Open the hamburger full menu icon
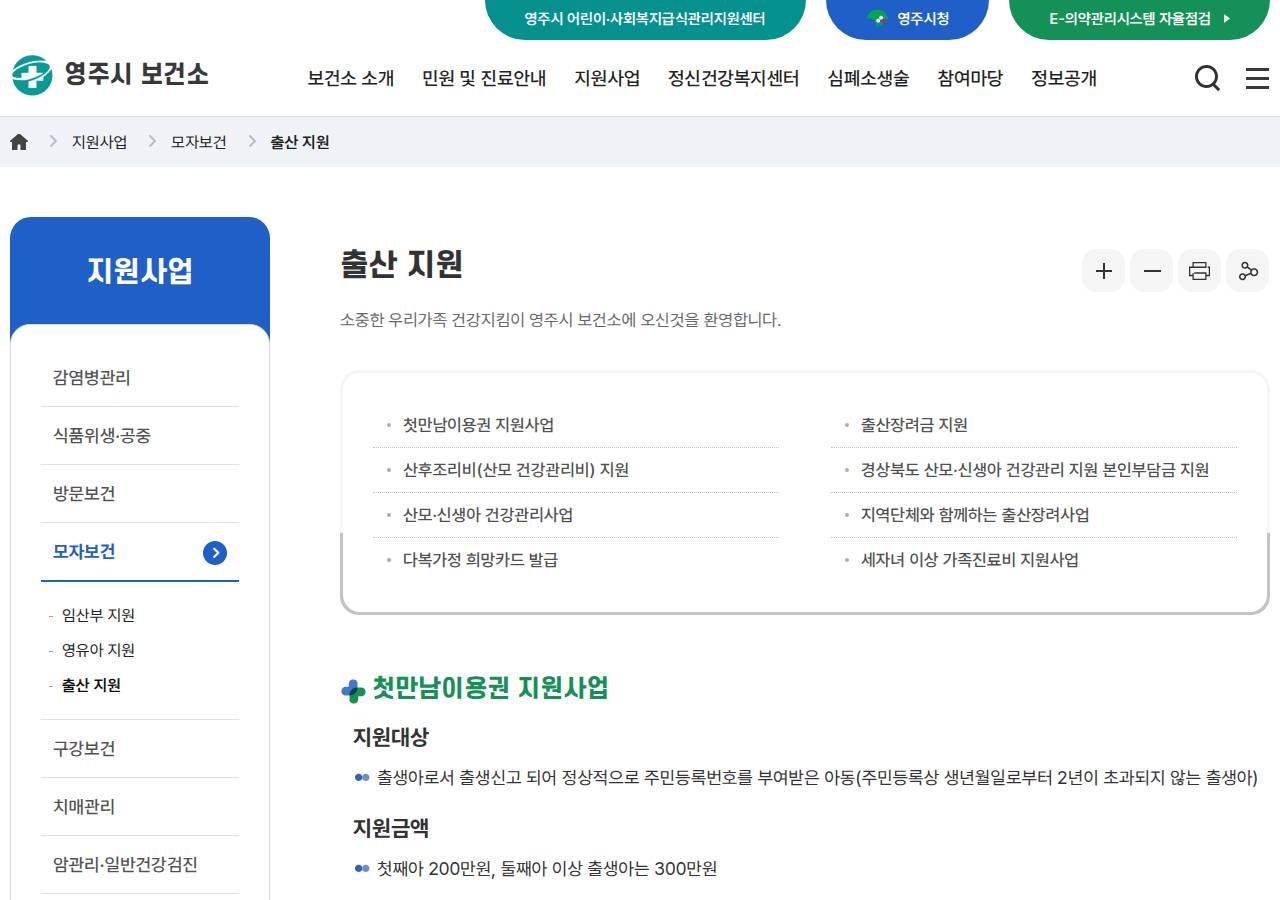1280x900 pixels. click(1257, 78)
